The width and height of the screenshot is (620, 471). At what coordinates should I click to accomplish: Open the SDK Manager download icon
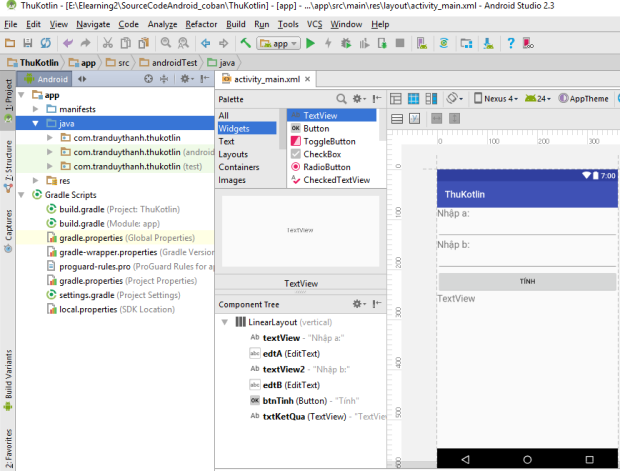[x=488, y=43]
